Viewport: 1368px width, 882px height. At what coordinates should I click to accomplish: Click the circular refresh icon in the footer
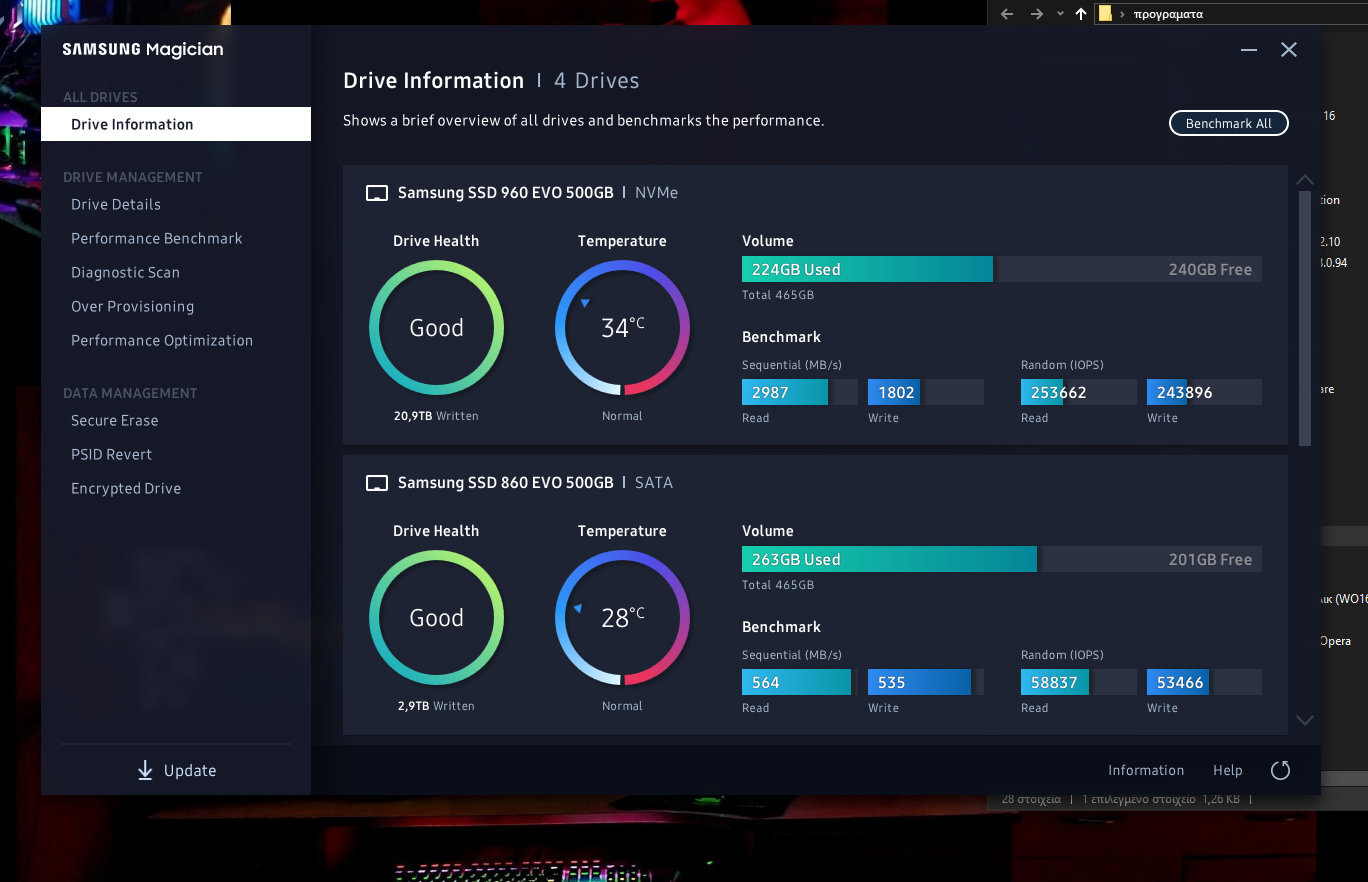click(1280, 770)
